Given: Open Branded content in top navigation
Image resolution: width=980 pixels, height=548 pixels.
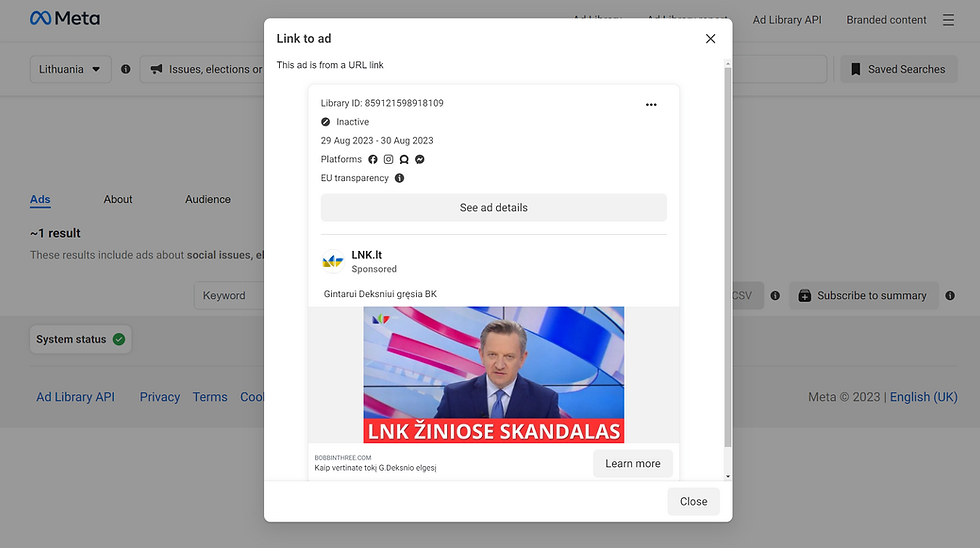Looking at the screenshot, I should point(886,20).
